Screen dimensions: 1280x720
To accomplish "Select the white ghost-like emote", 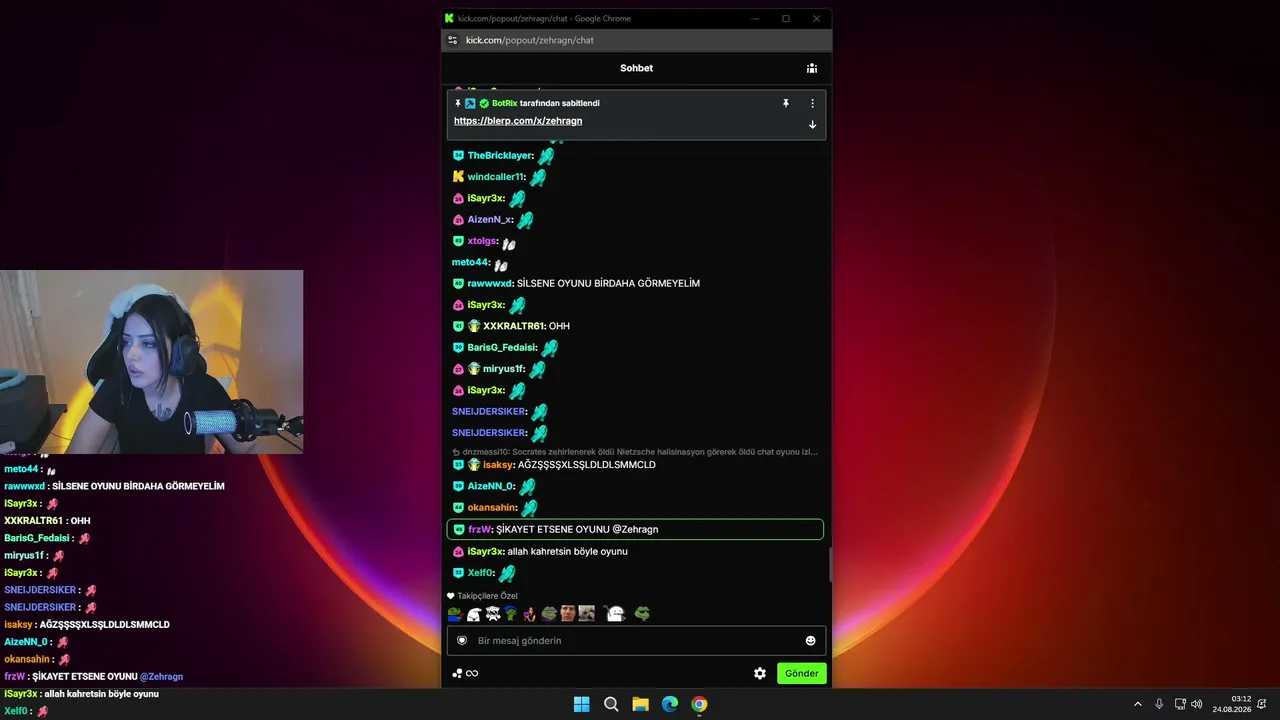I will point(614,613).
